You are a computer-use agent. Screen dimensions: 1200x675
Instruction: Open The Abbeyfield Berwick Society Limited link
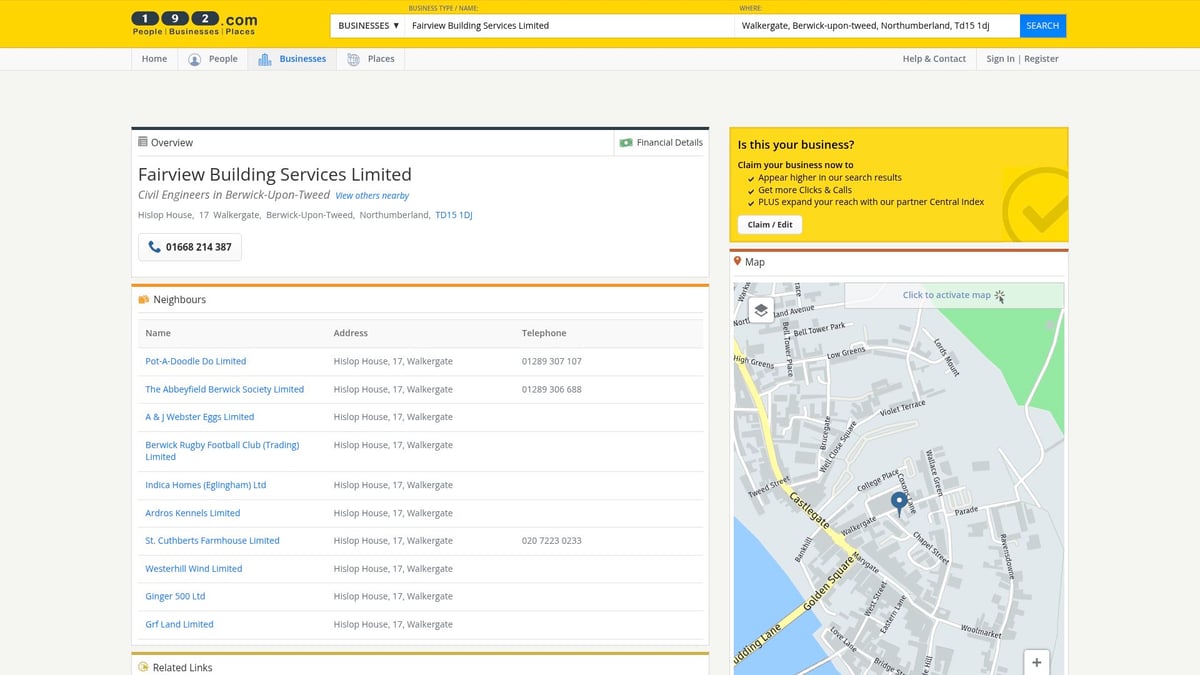tap(225, 389)
